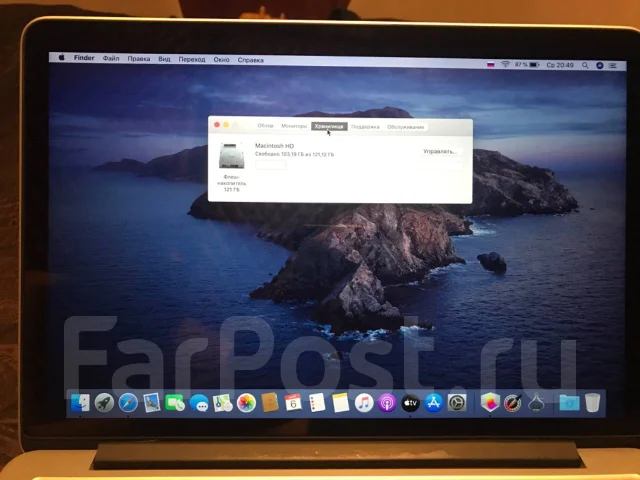Open System Preferences gear in dock
Viewport: 640px width, 480px height.
coord(457,403)
